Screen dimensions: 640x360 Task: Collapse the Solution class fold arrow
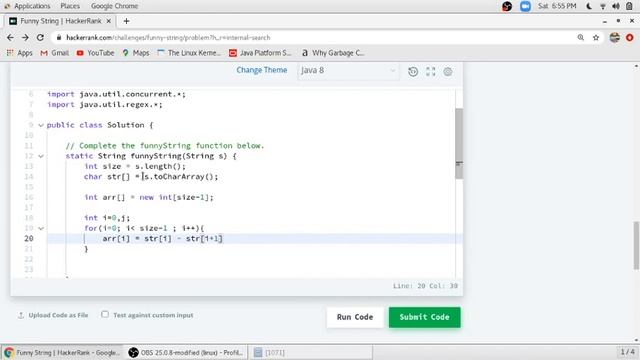click(41, 125)
